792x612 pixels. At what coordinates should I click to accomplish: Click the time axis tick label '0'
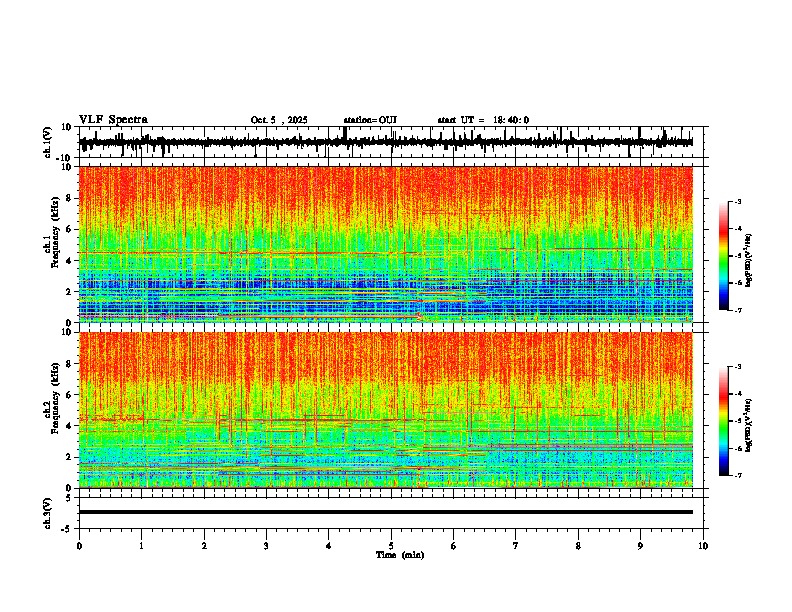click(79, 546)
